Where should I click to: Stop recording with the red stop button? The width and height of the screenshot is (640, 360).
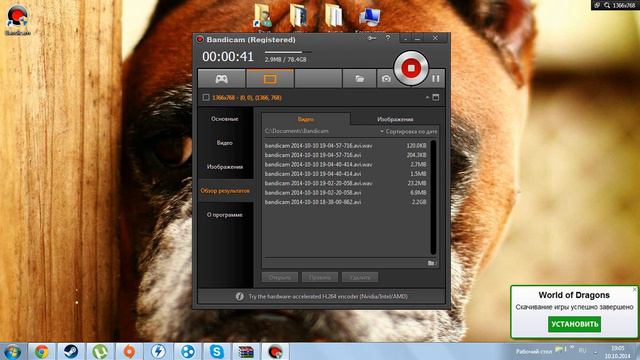pyautogui.click(x=411, y=68)
